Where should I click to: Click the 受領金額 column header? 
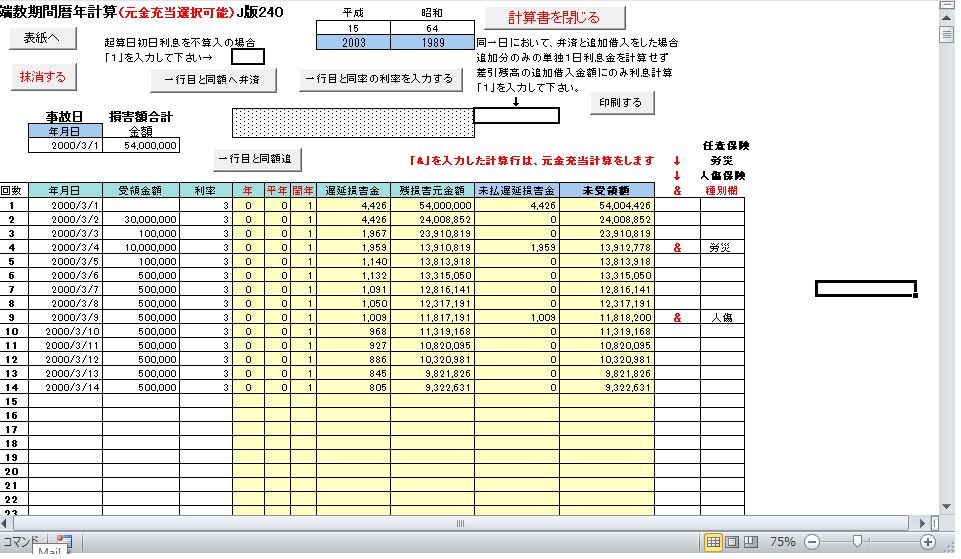pos(141,191)
